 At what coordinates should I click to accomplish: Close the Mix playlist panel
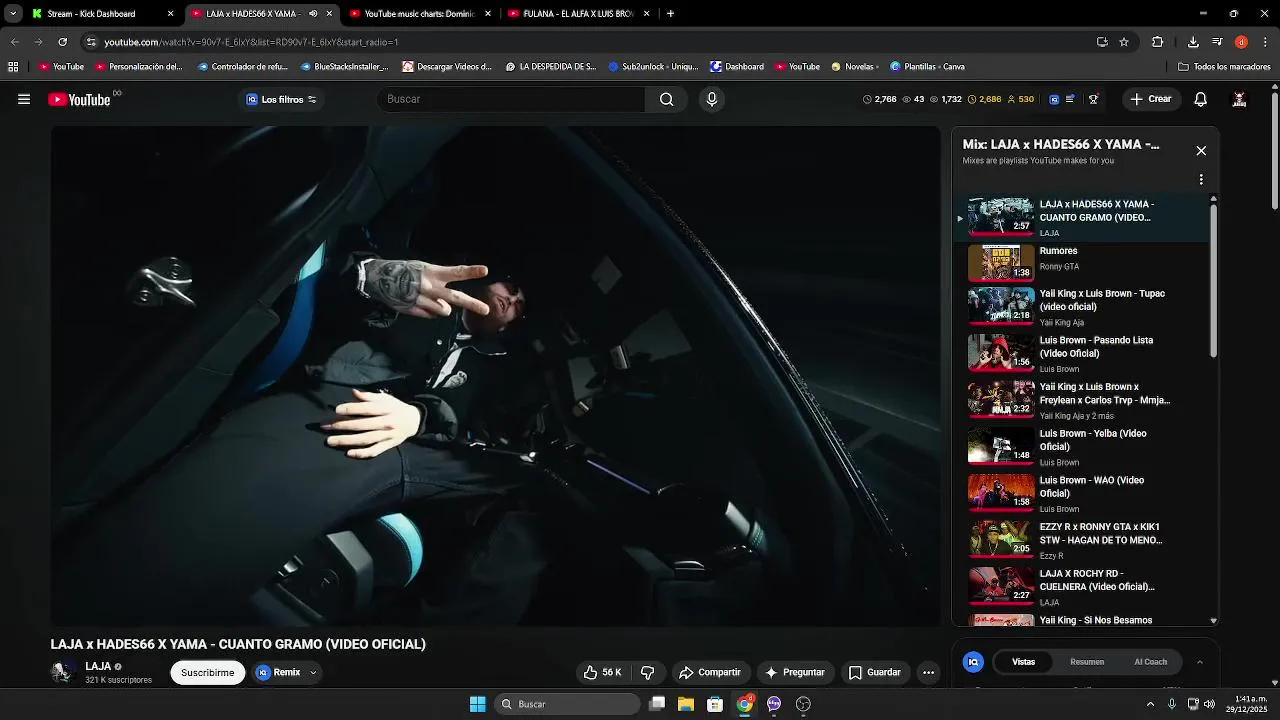coord(1201,151)
